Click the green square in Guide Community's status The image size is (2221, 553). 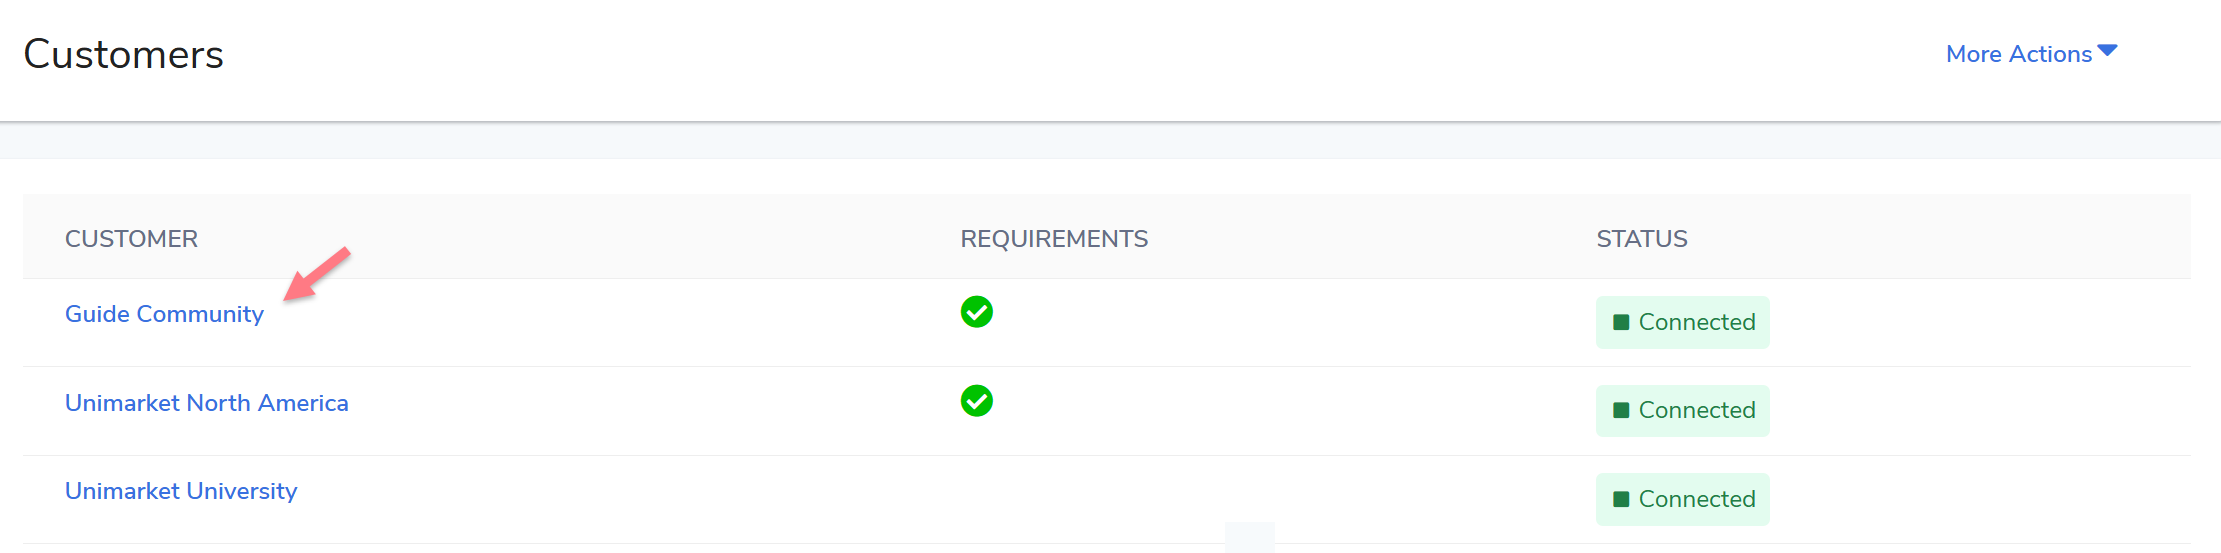click(1621, 322)
